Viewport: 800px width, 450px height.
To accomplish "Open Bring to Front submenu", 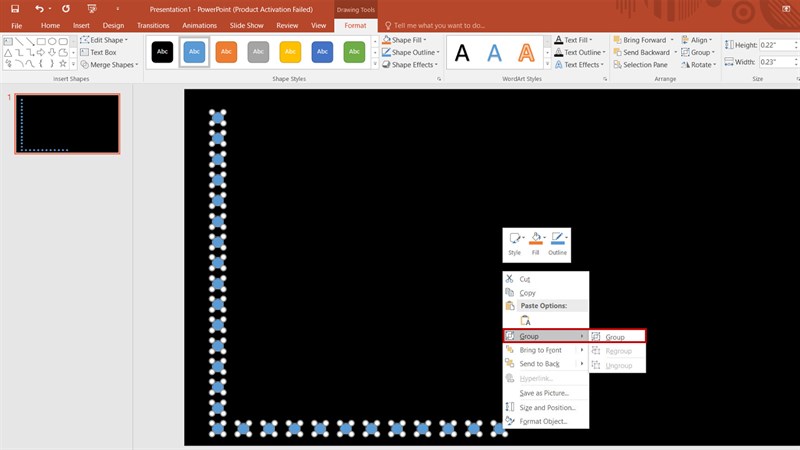I will click(545, 350).
